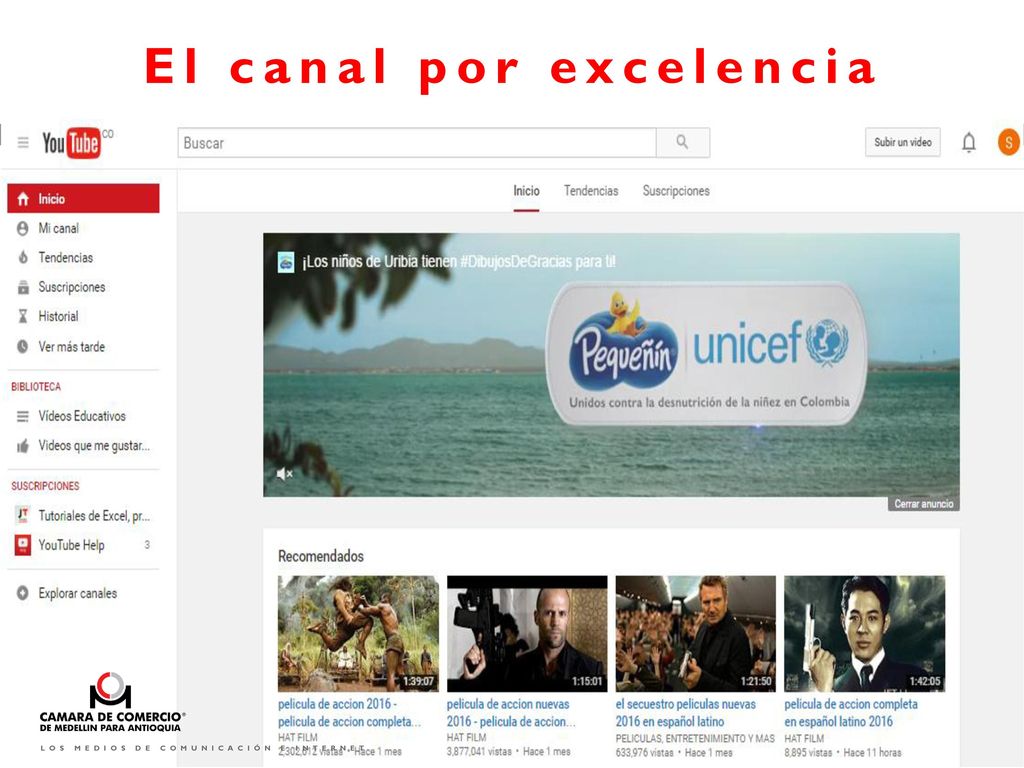Click the magnifier search button
The width and height of the screenshot is (1024, 768).
(x=682, y=142)
